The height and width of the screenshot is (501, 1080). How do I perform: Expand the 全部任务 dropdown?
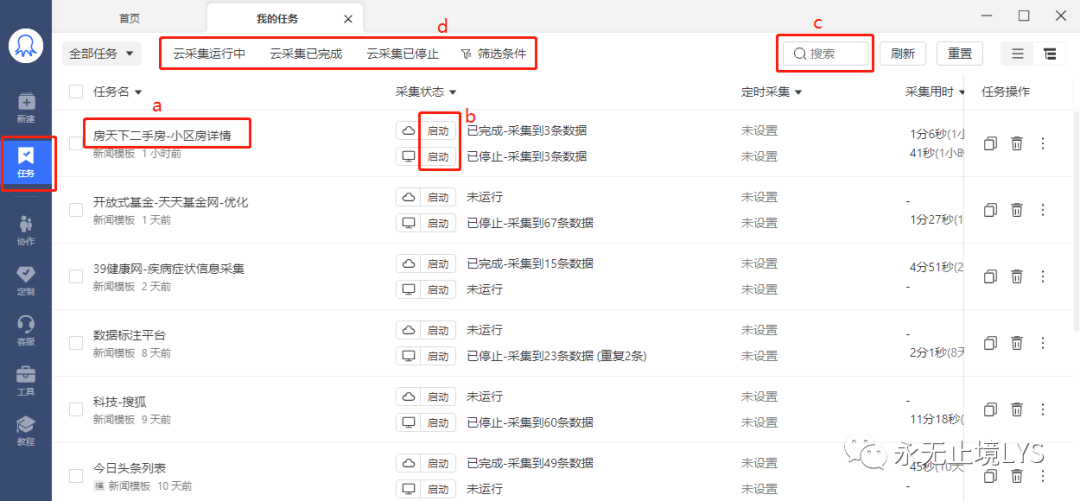[x=101, y=54]
